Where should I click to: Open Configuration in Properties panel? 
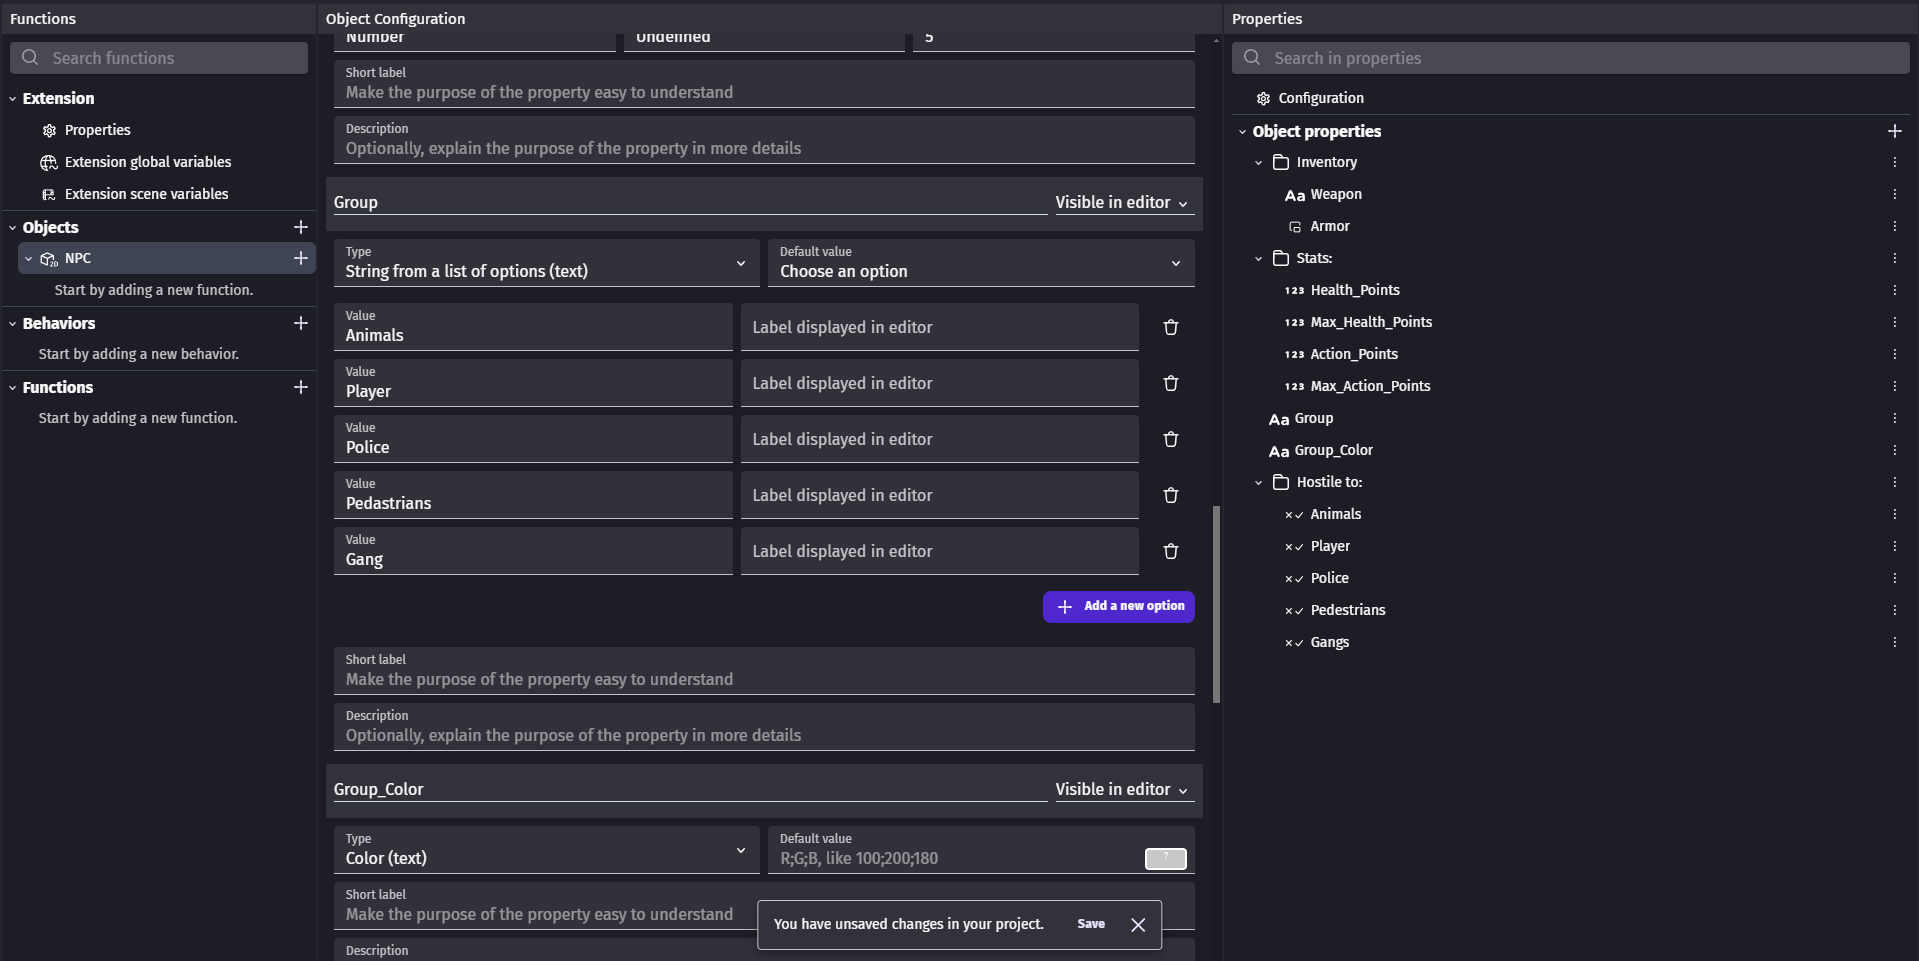1320,98
